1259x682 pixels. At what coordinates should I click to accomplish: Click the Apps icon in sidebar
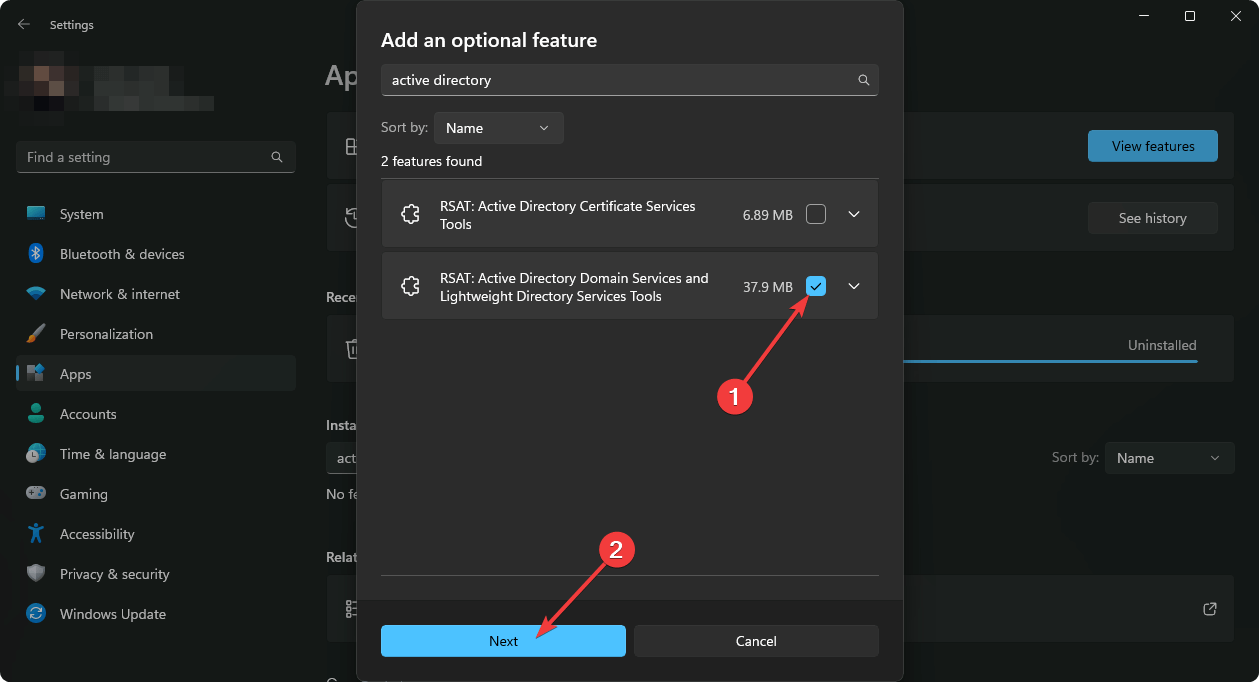[36, 374]
